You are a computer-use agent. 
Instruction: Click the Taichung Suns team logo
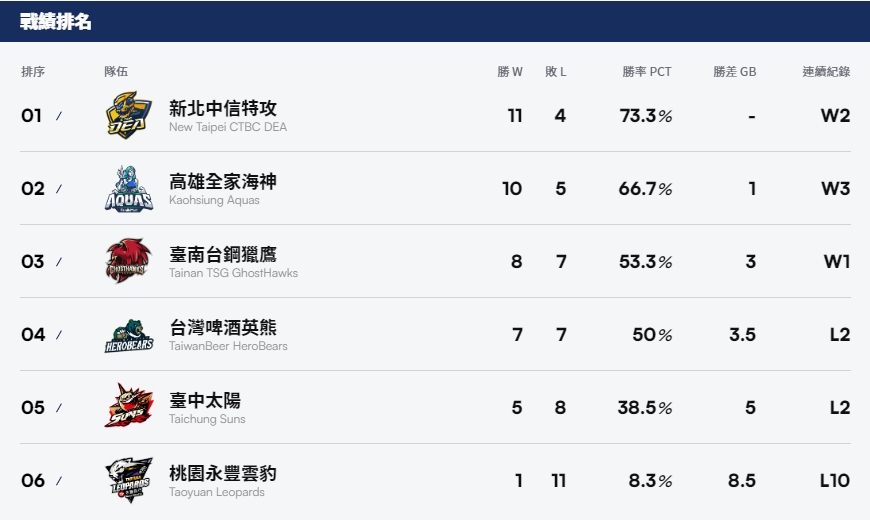129,406
